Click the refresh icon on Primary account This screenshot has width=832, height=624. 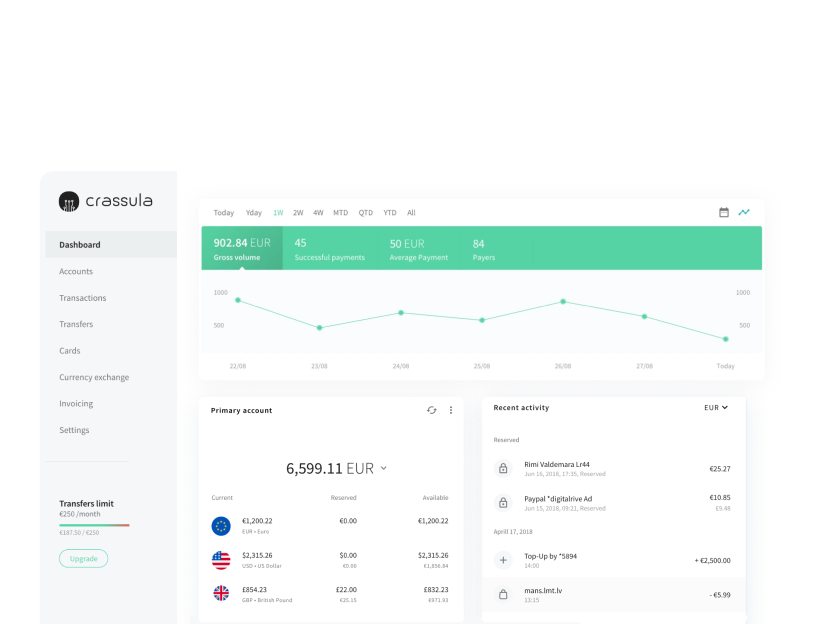coord(431,411)
